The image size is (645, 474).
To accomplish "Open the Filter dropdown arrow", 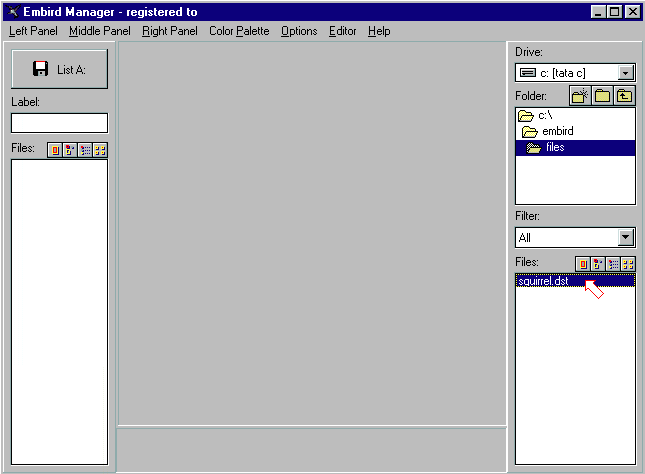I will [625, 237].
